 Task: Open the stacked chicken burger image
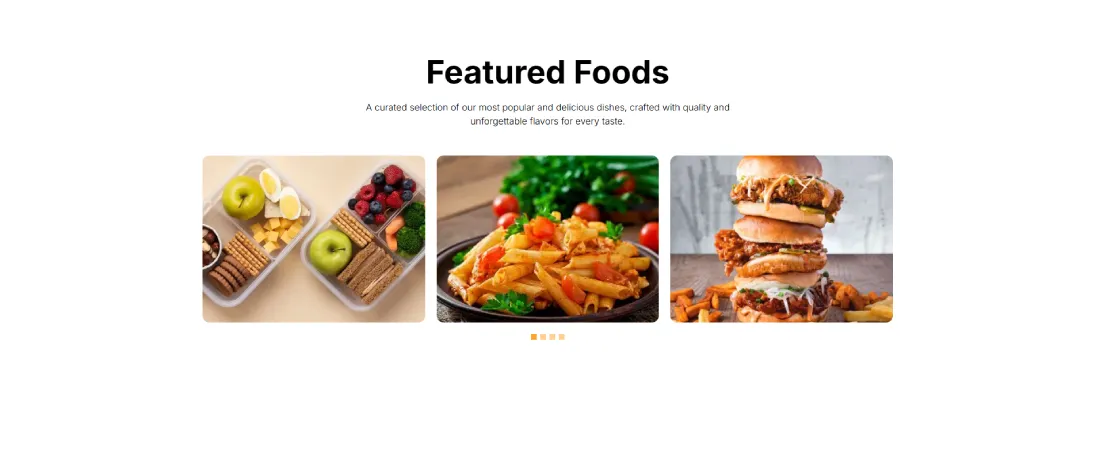click(x=781, y=239)
